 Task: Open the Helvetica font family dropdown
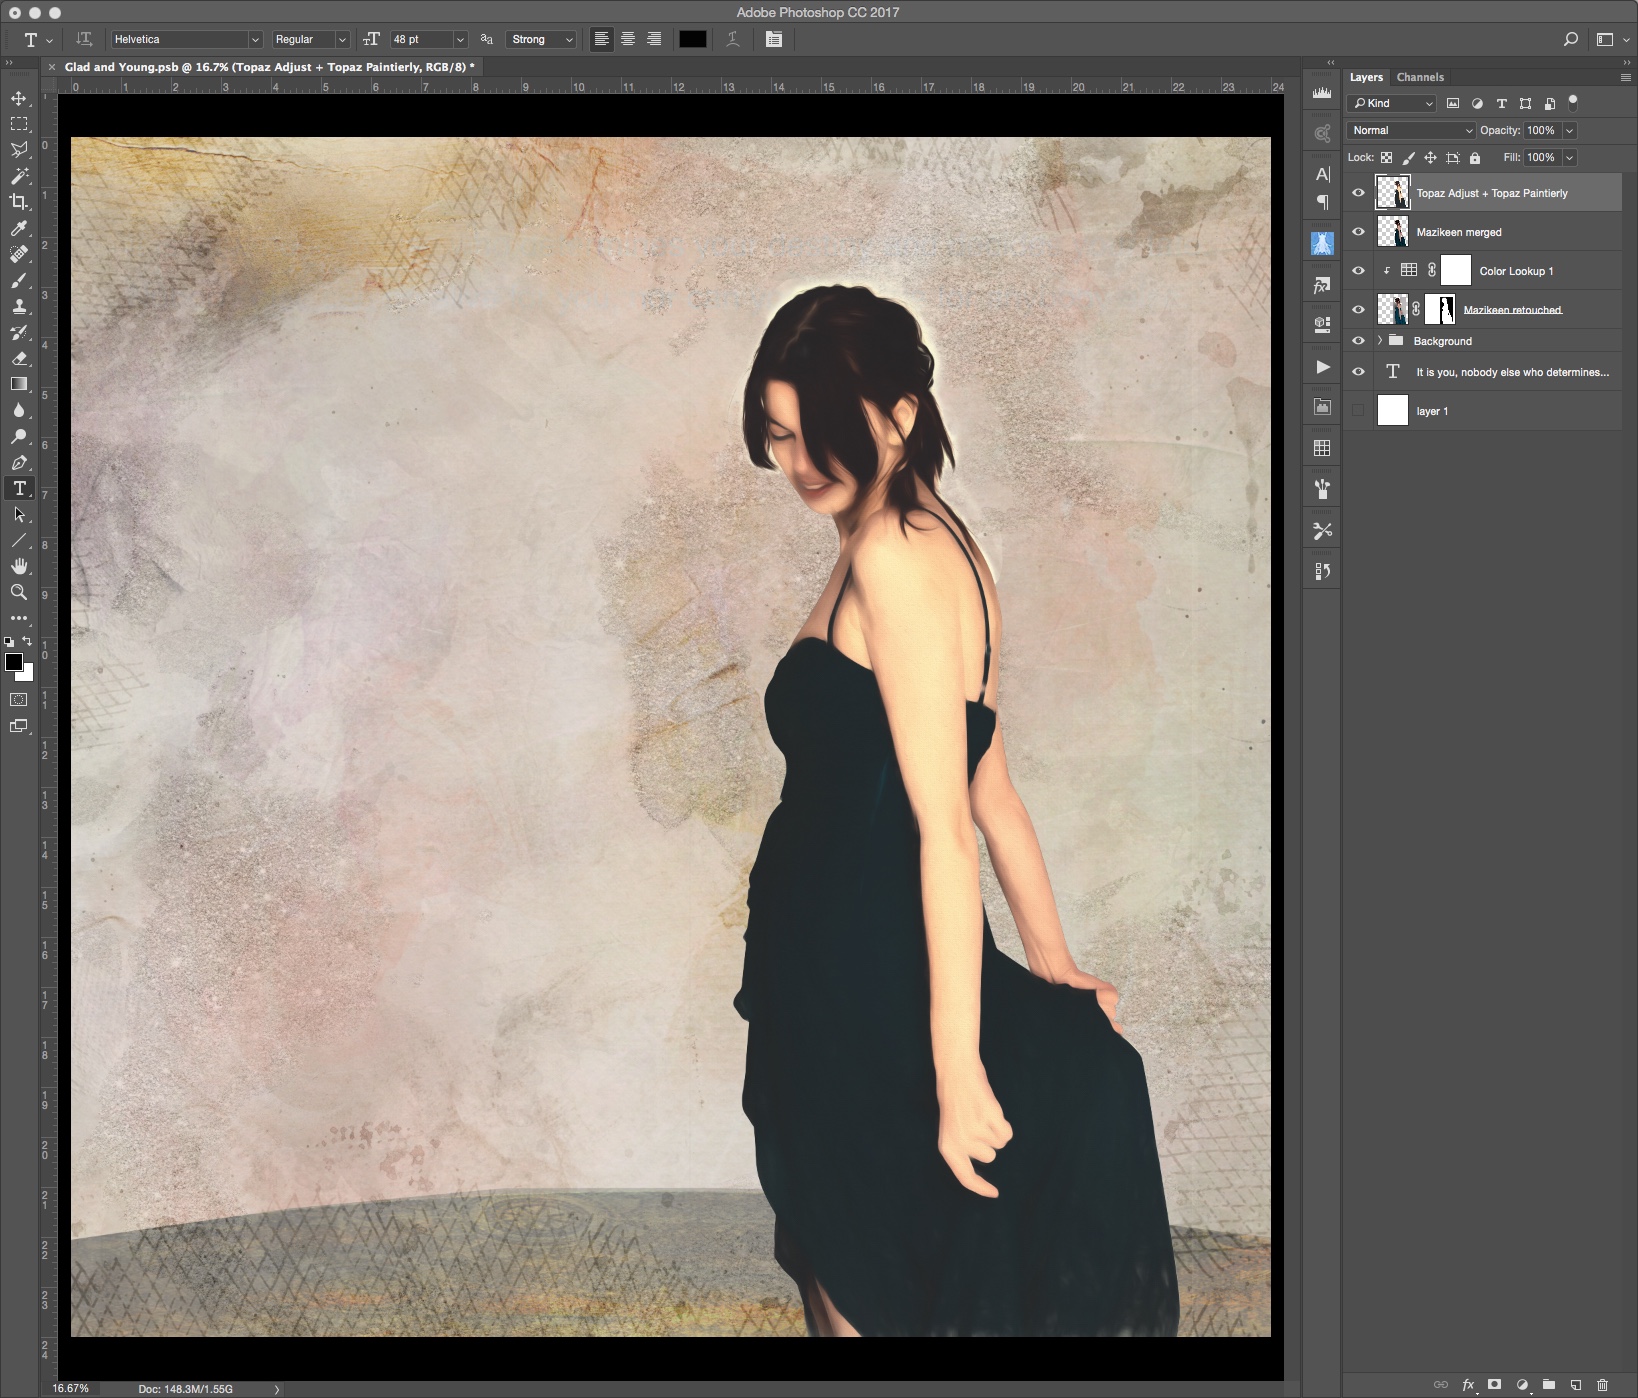click(185, 39)
